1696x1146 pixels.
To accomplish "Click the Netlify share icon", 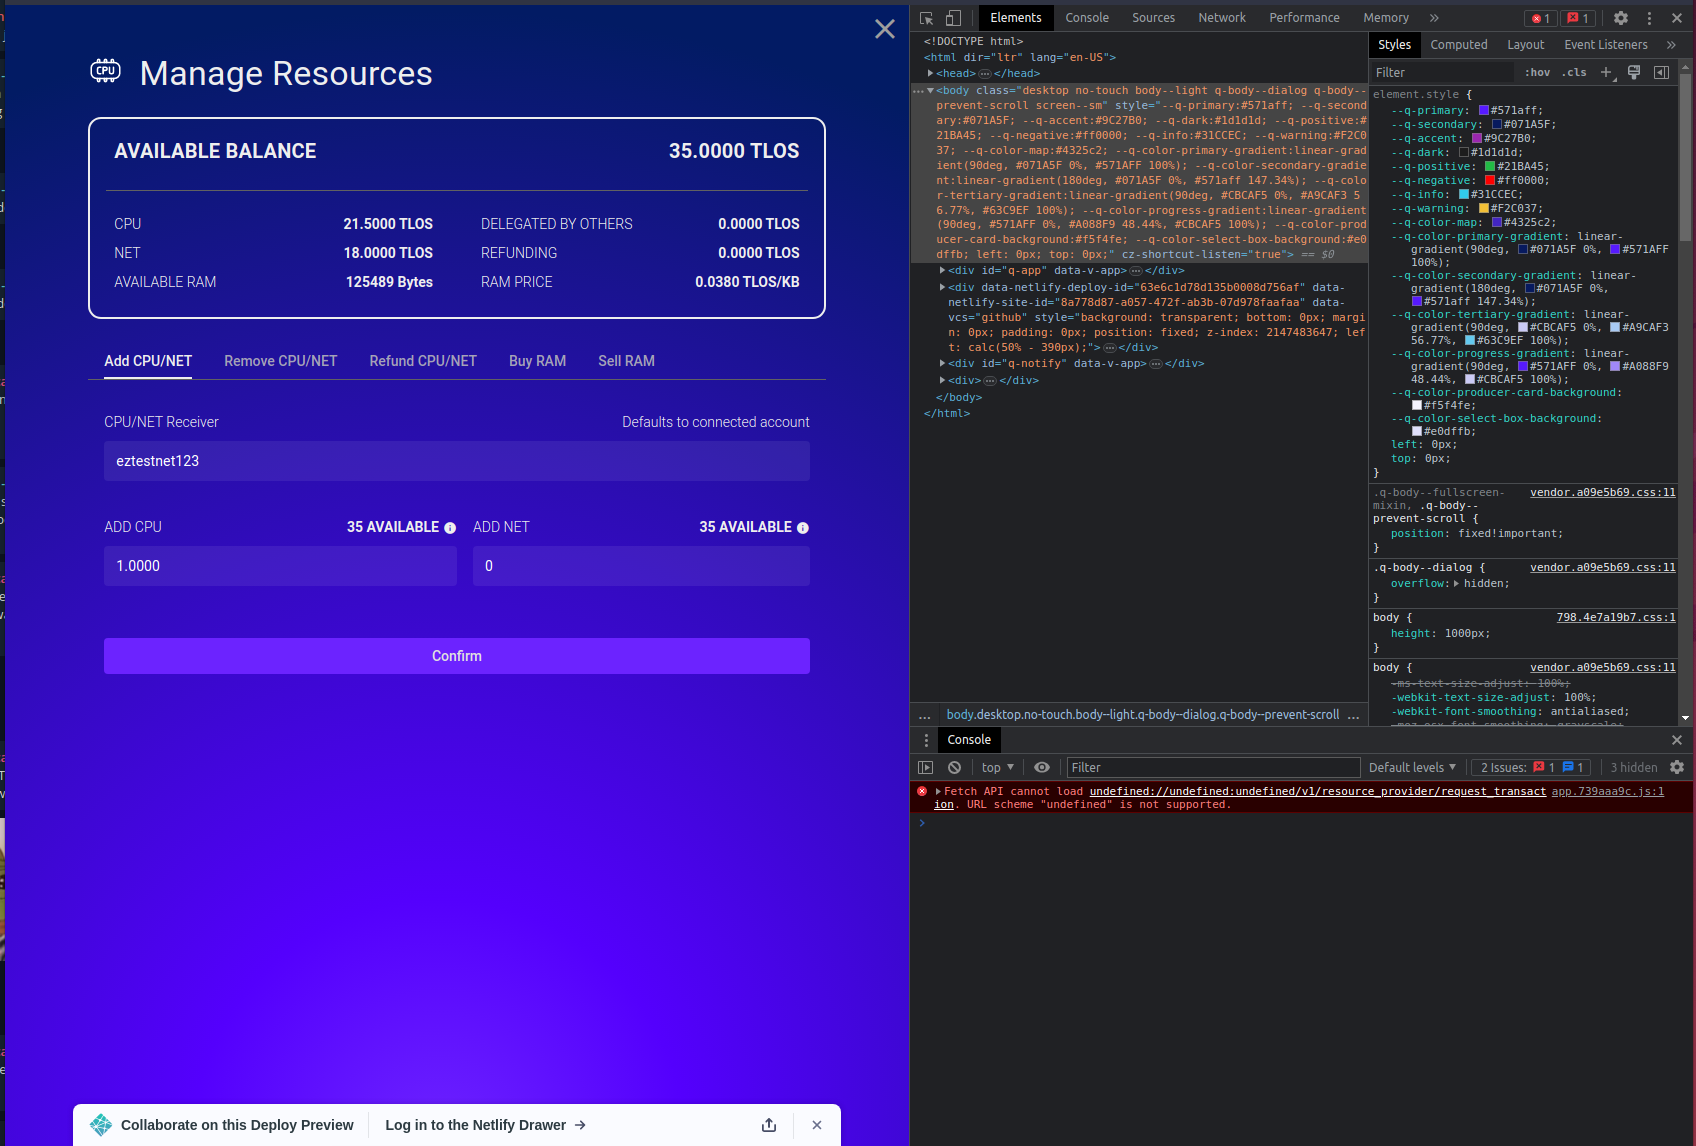I will coord(769,1125).
